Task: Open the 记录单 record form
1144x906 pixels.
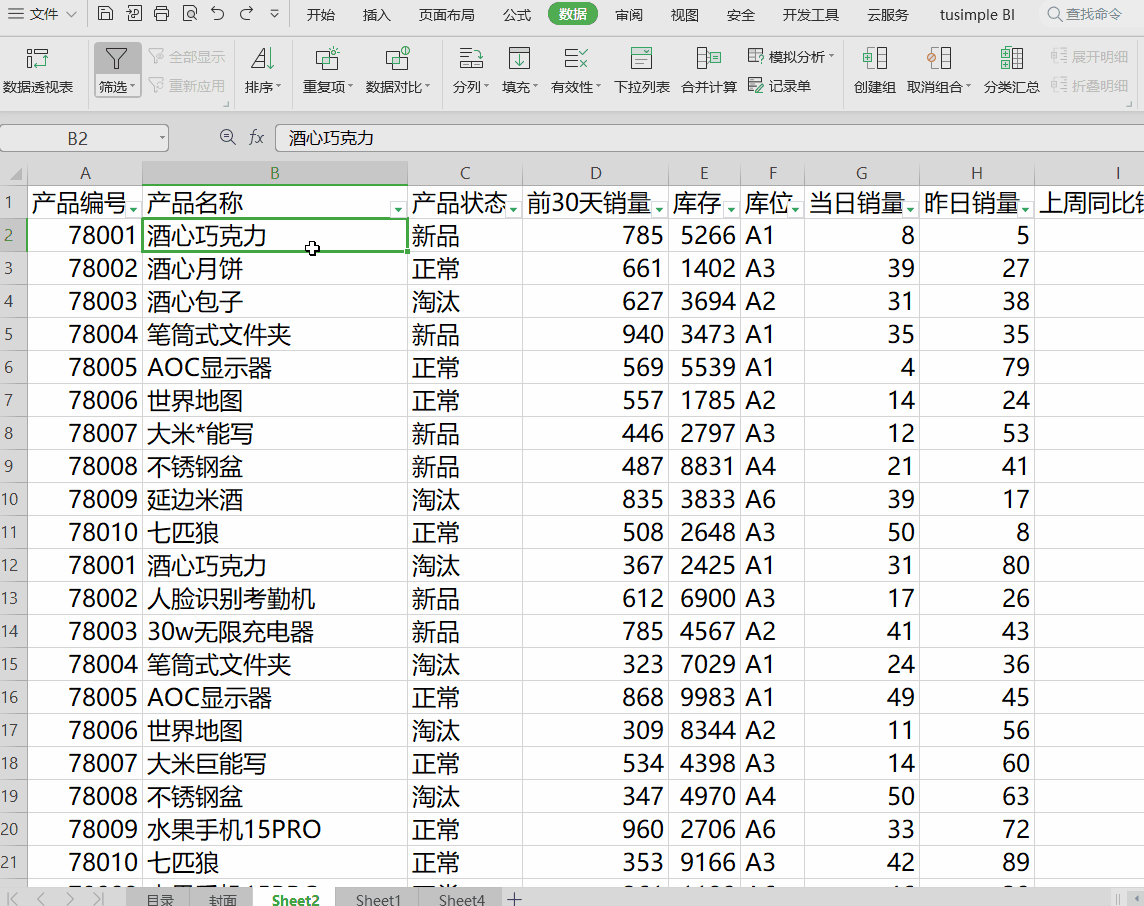Action: pos(779,86)
